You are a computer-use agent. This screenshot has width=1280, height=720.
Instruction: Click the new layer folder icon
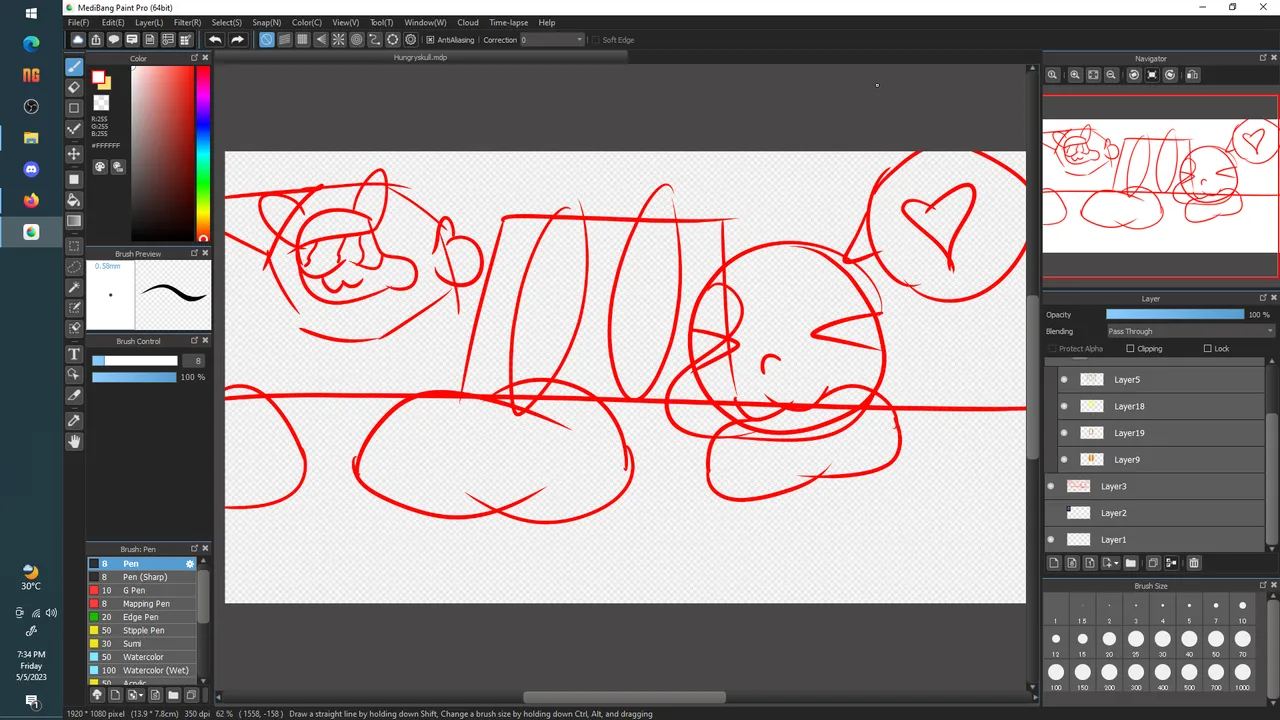coord(1131,563)
